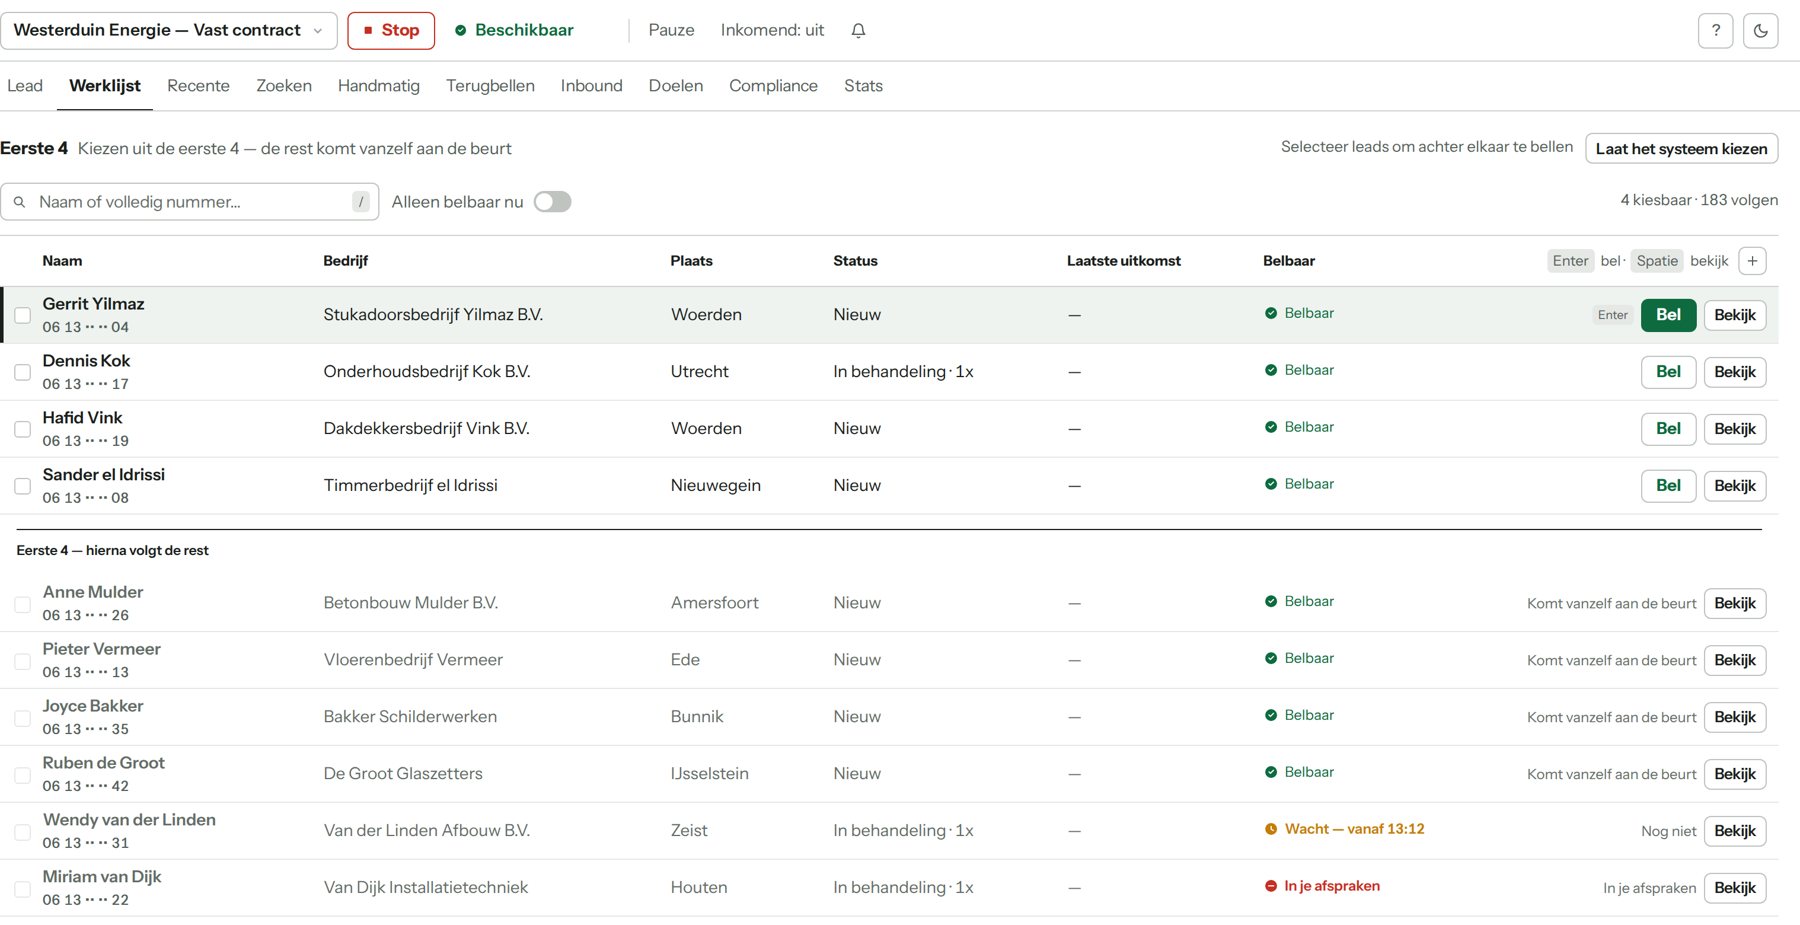Screen dimensions: 1800x925
Task: Click Laat het systeem kiezen button
Action: (1681, 148)
